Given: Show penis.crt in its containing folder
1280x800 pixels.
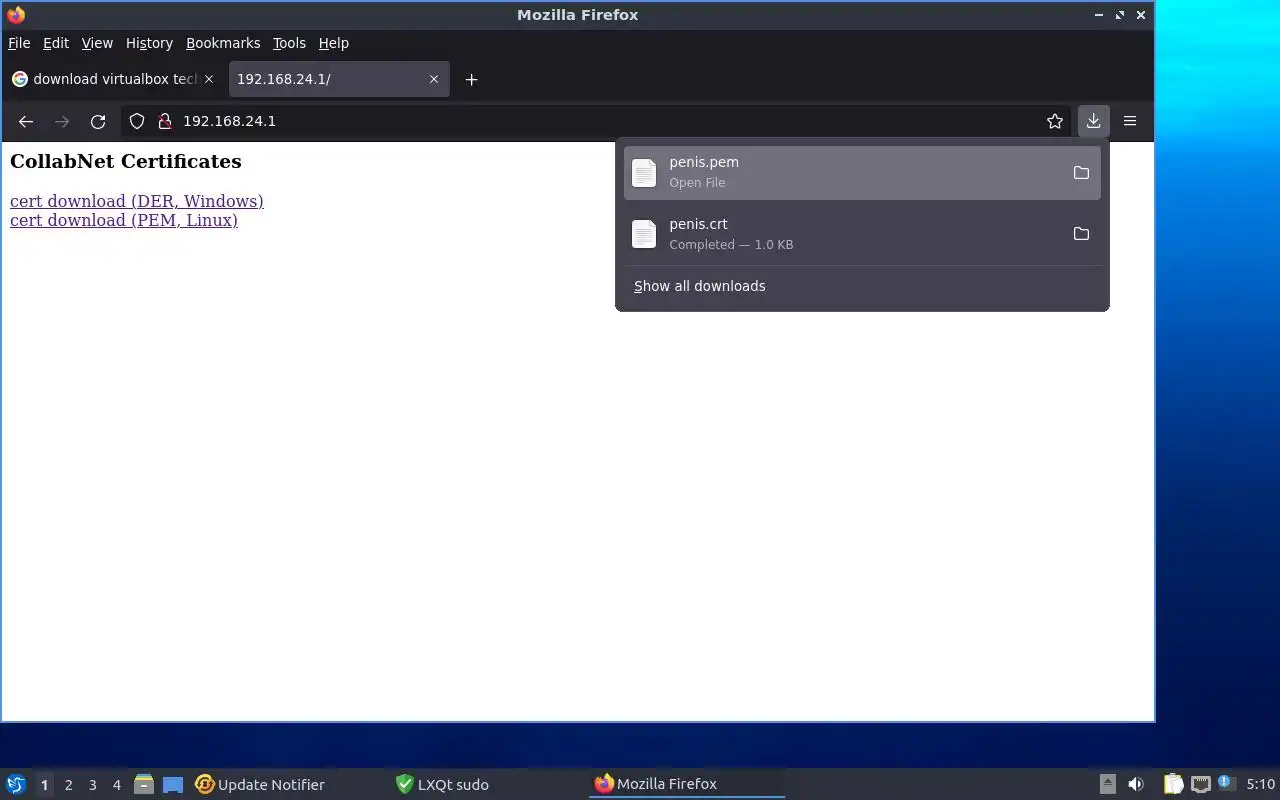Looking at the screenshot, I should coord(1081,234).
